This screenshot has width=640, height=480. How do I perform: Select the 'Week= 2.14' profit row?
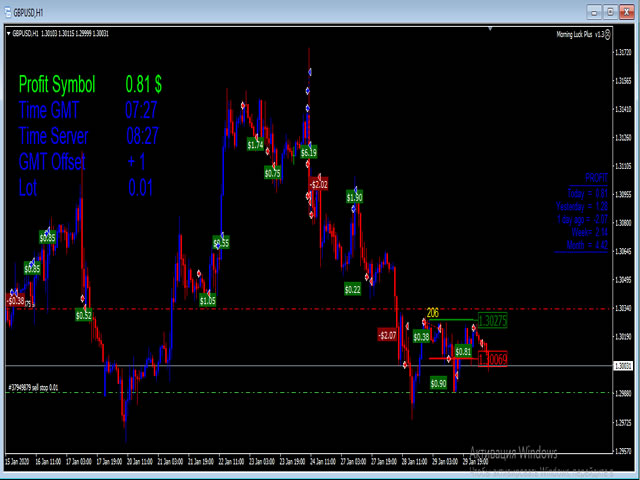pos(589,232)
